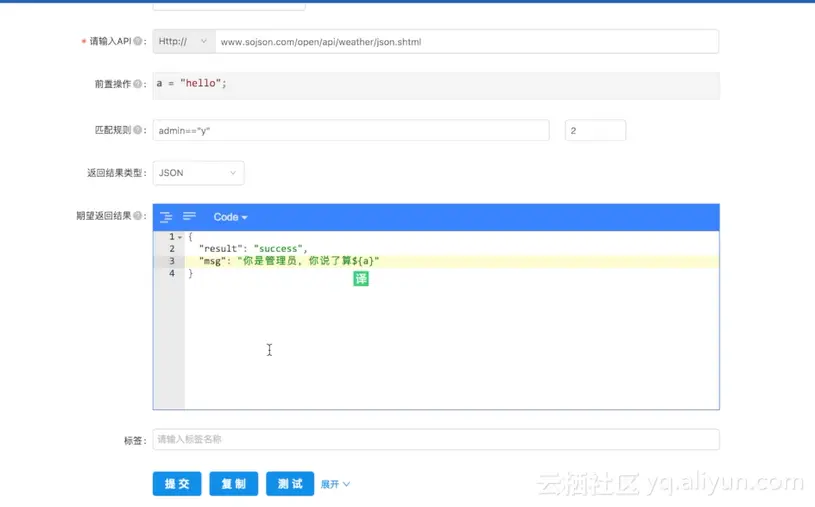Click help icon beside 前置操作 label
The height and width of the screenshot is (507, 815).
(x=138, y=84)
